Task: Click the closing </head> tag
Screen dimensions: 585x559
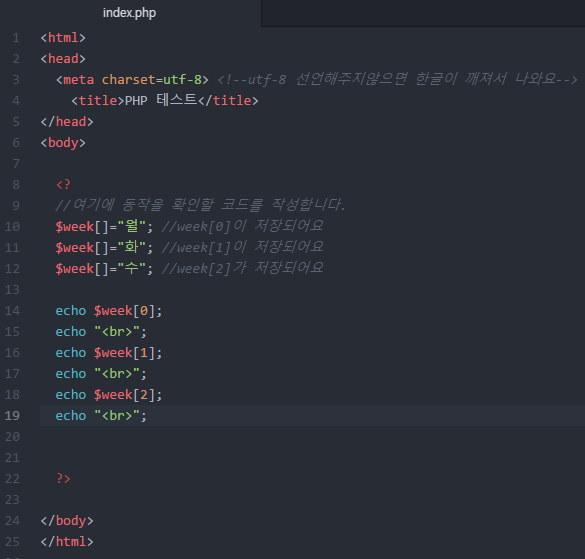Action: point(67,122)
